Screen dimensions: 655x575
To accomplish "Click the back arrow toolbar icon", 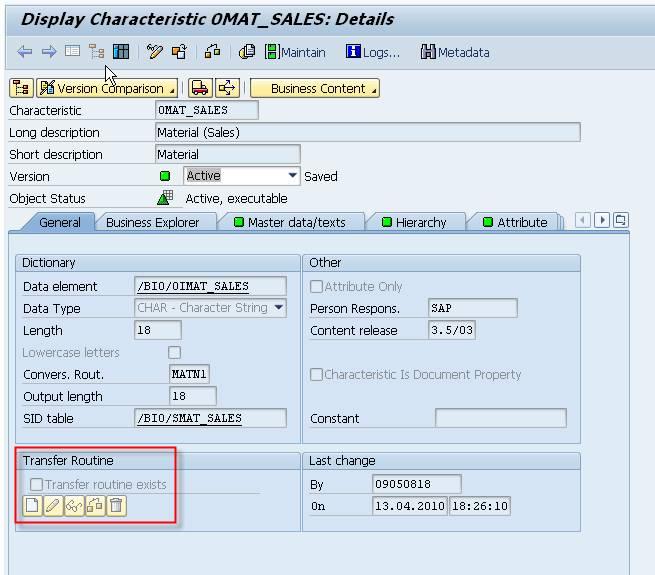I will coord(25,52).
